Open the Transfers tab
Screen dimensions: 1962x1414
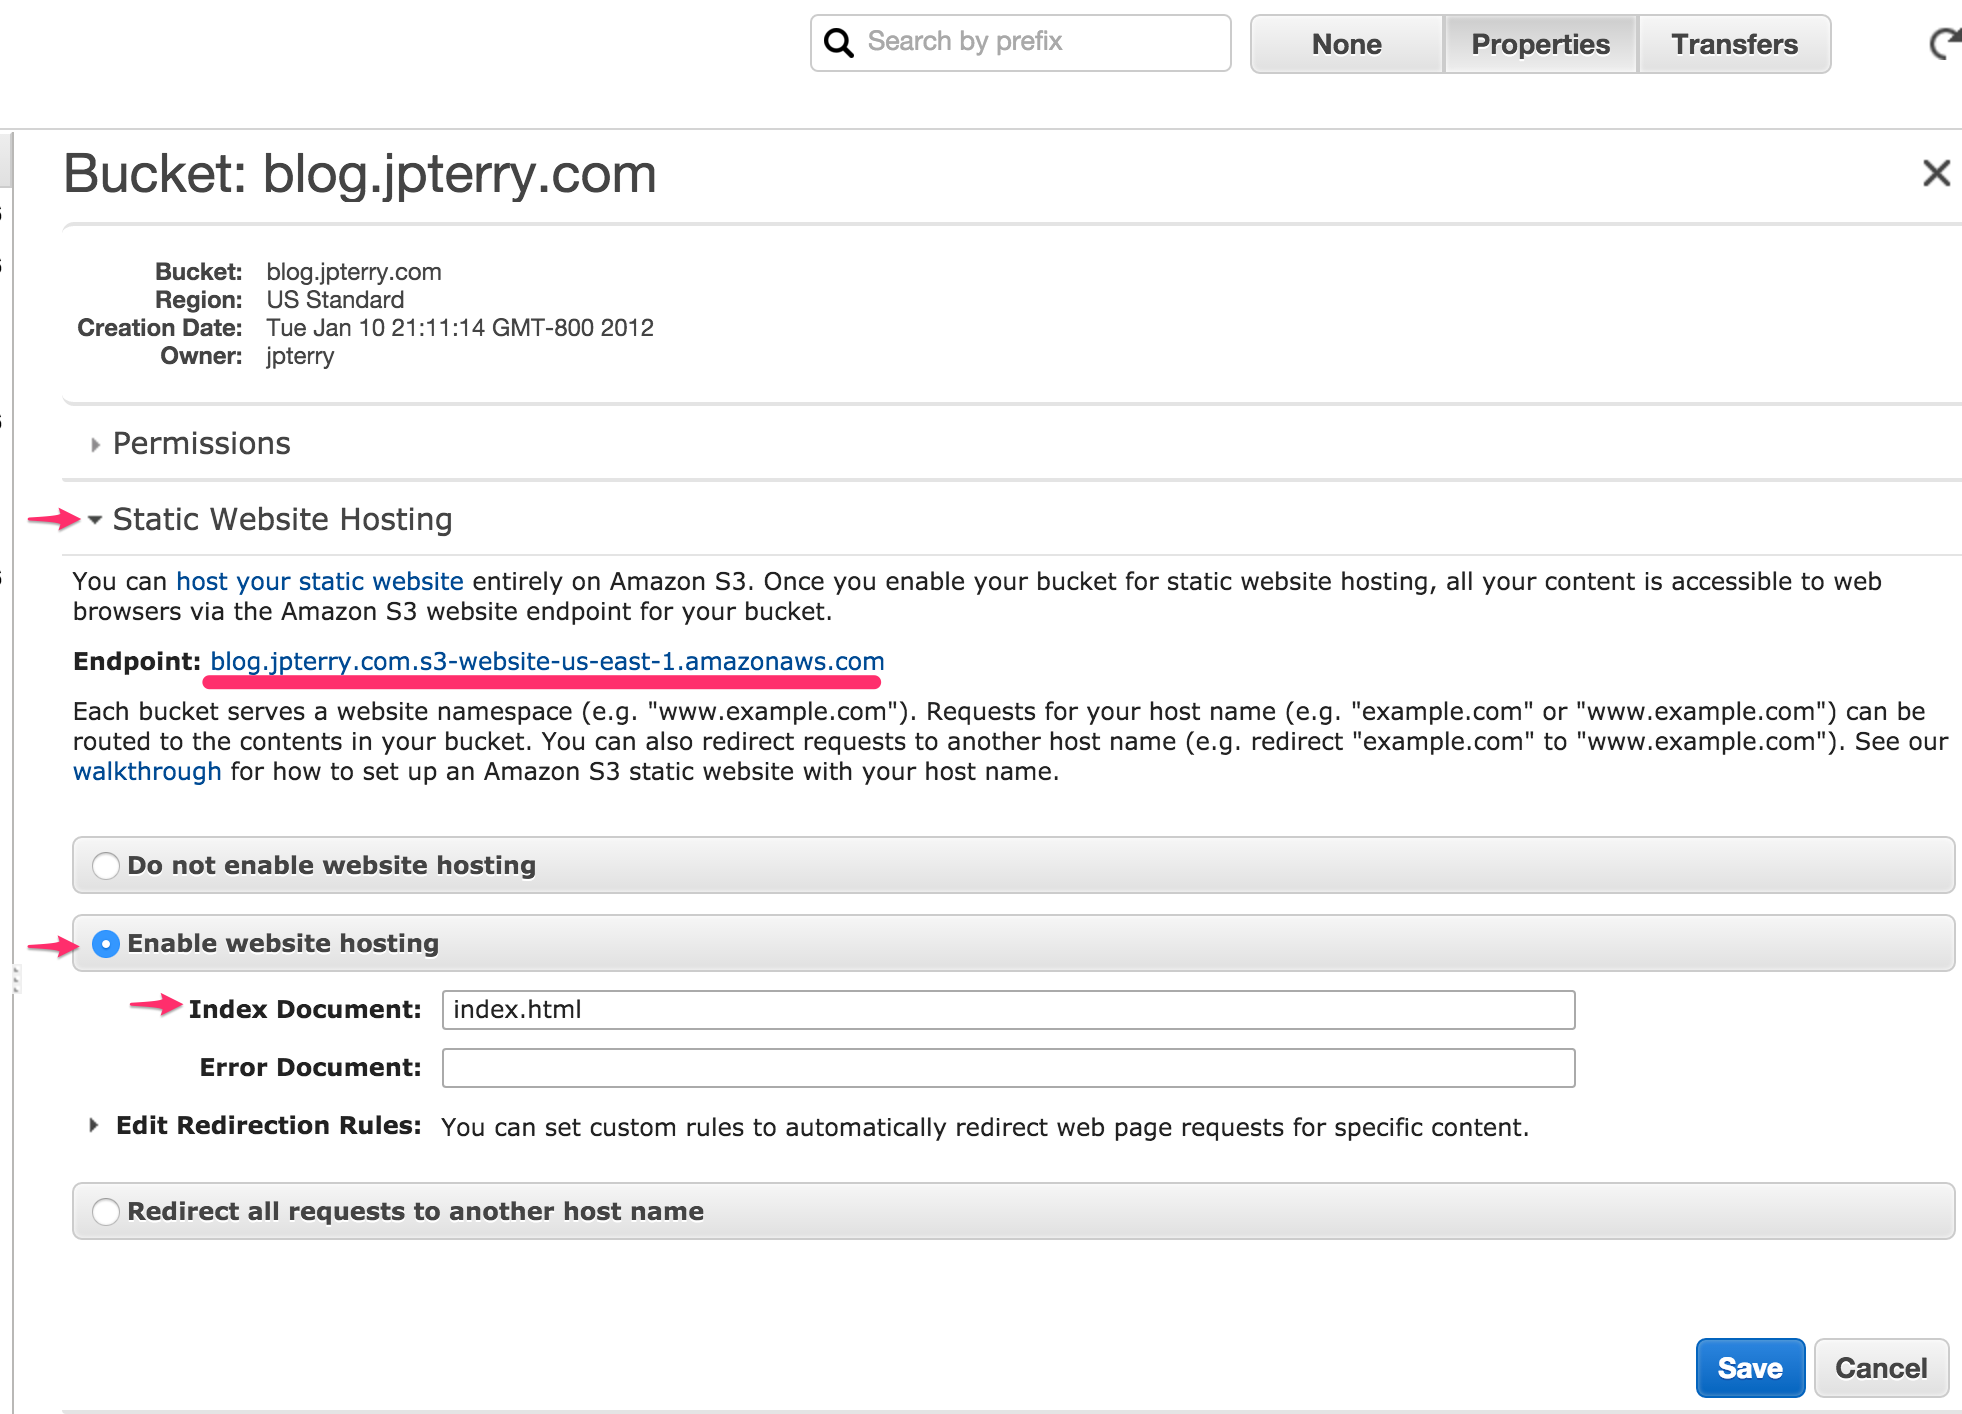tap(1734, 44)
